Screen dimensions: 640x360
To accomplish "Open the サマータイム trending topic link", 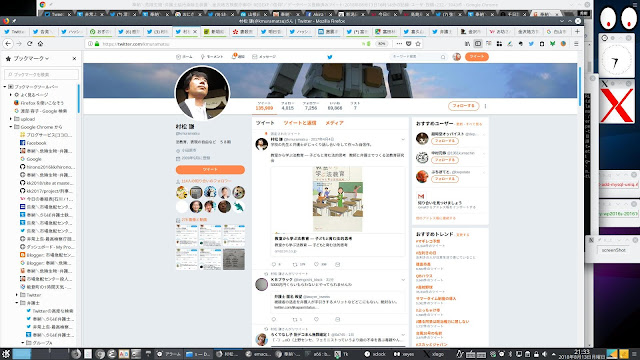I will (436, 298).
